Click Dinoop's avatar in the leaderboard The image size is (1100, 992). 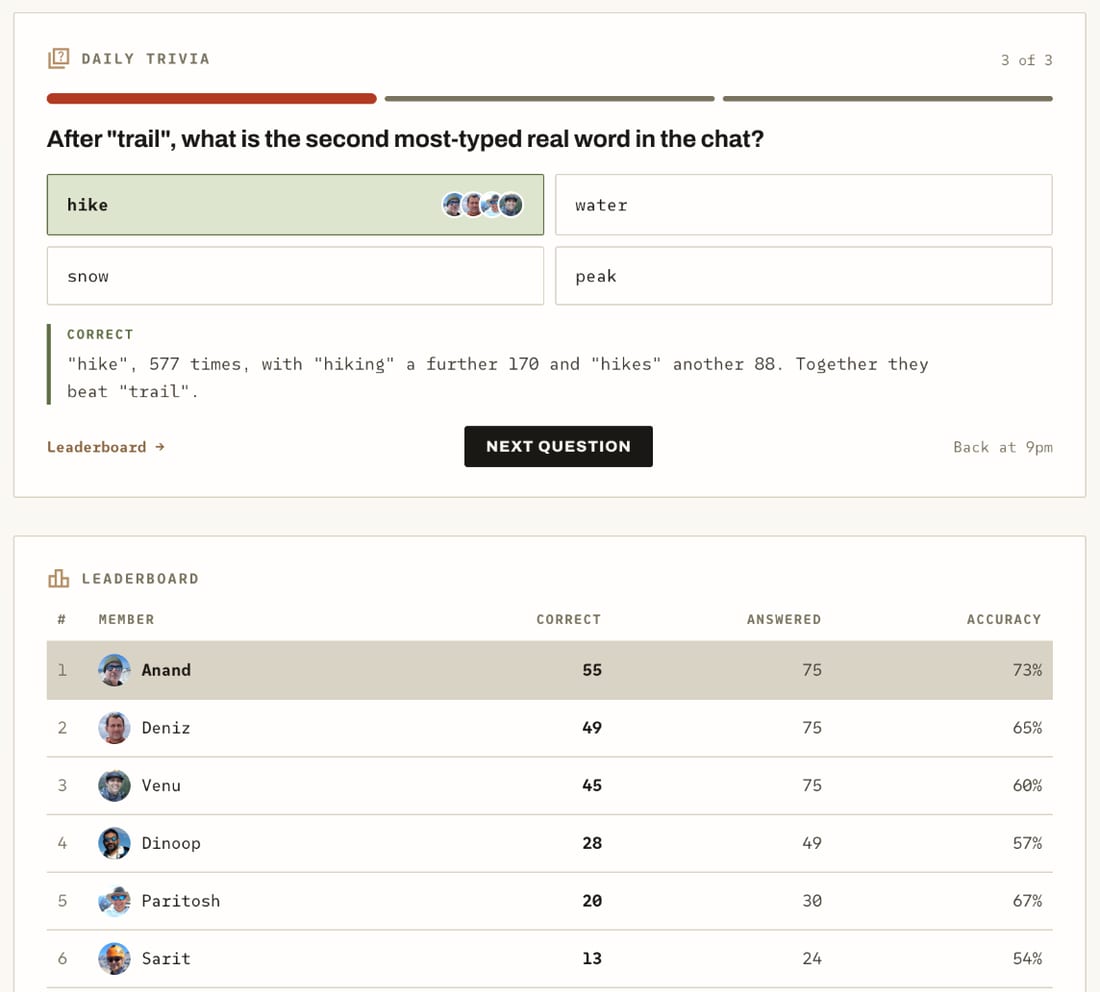(114, 843)
